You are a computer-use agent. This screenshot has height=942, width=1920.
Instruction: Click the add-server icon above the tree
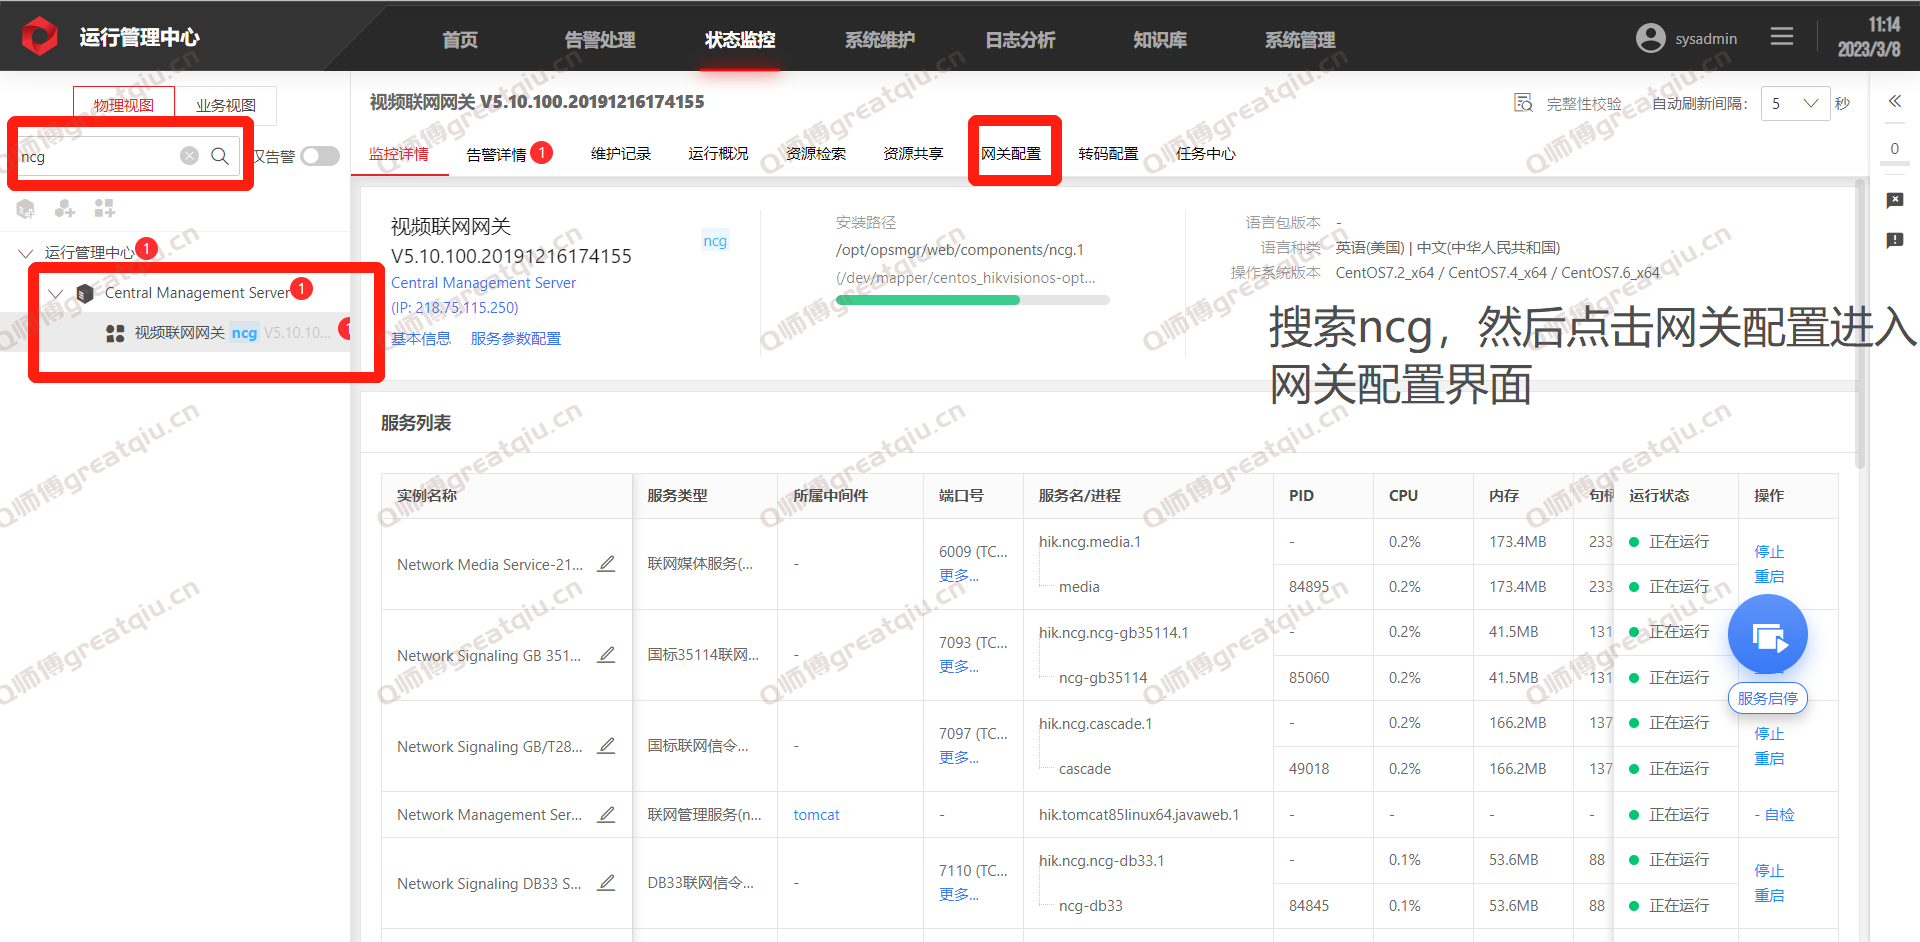(x=26, y=208)
